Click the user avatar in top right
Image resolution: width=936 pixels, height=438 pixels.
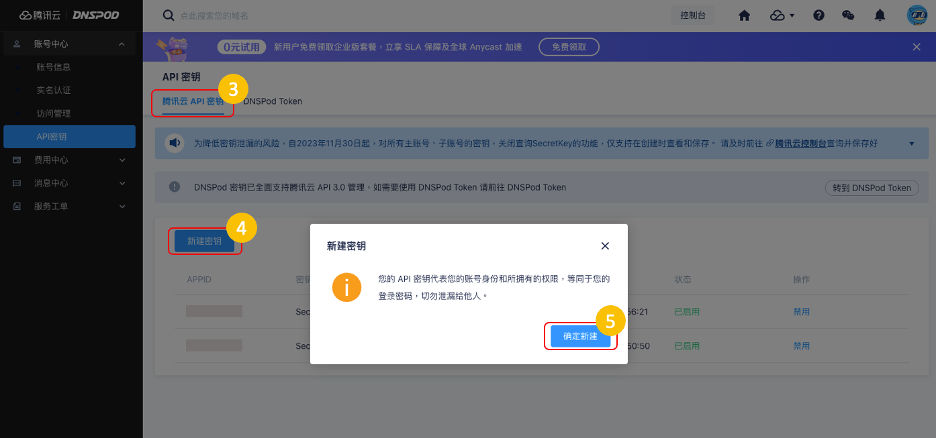pyautogui.click(x=916, y=16)
